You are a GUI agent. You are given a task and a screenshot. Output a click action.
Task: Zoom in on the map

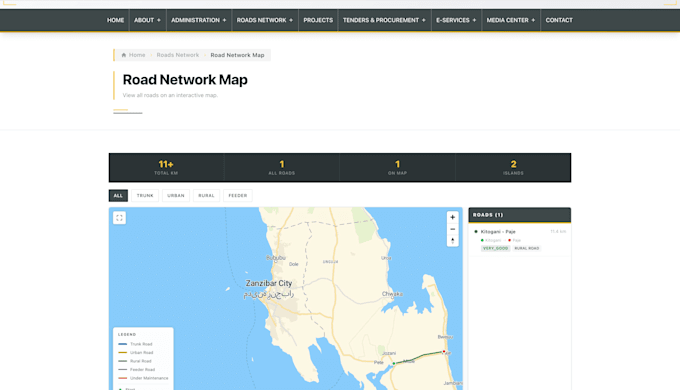[x=452, y=217]
